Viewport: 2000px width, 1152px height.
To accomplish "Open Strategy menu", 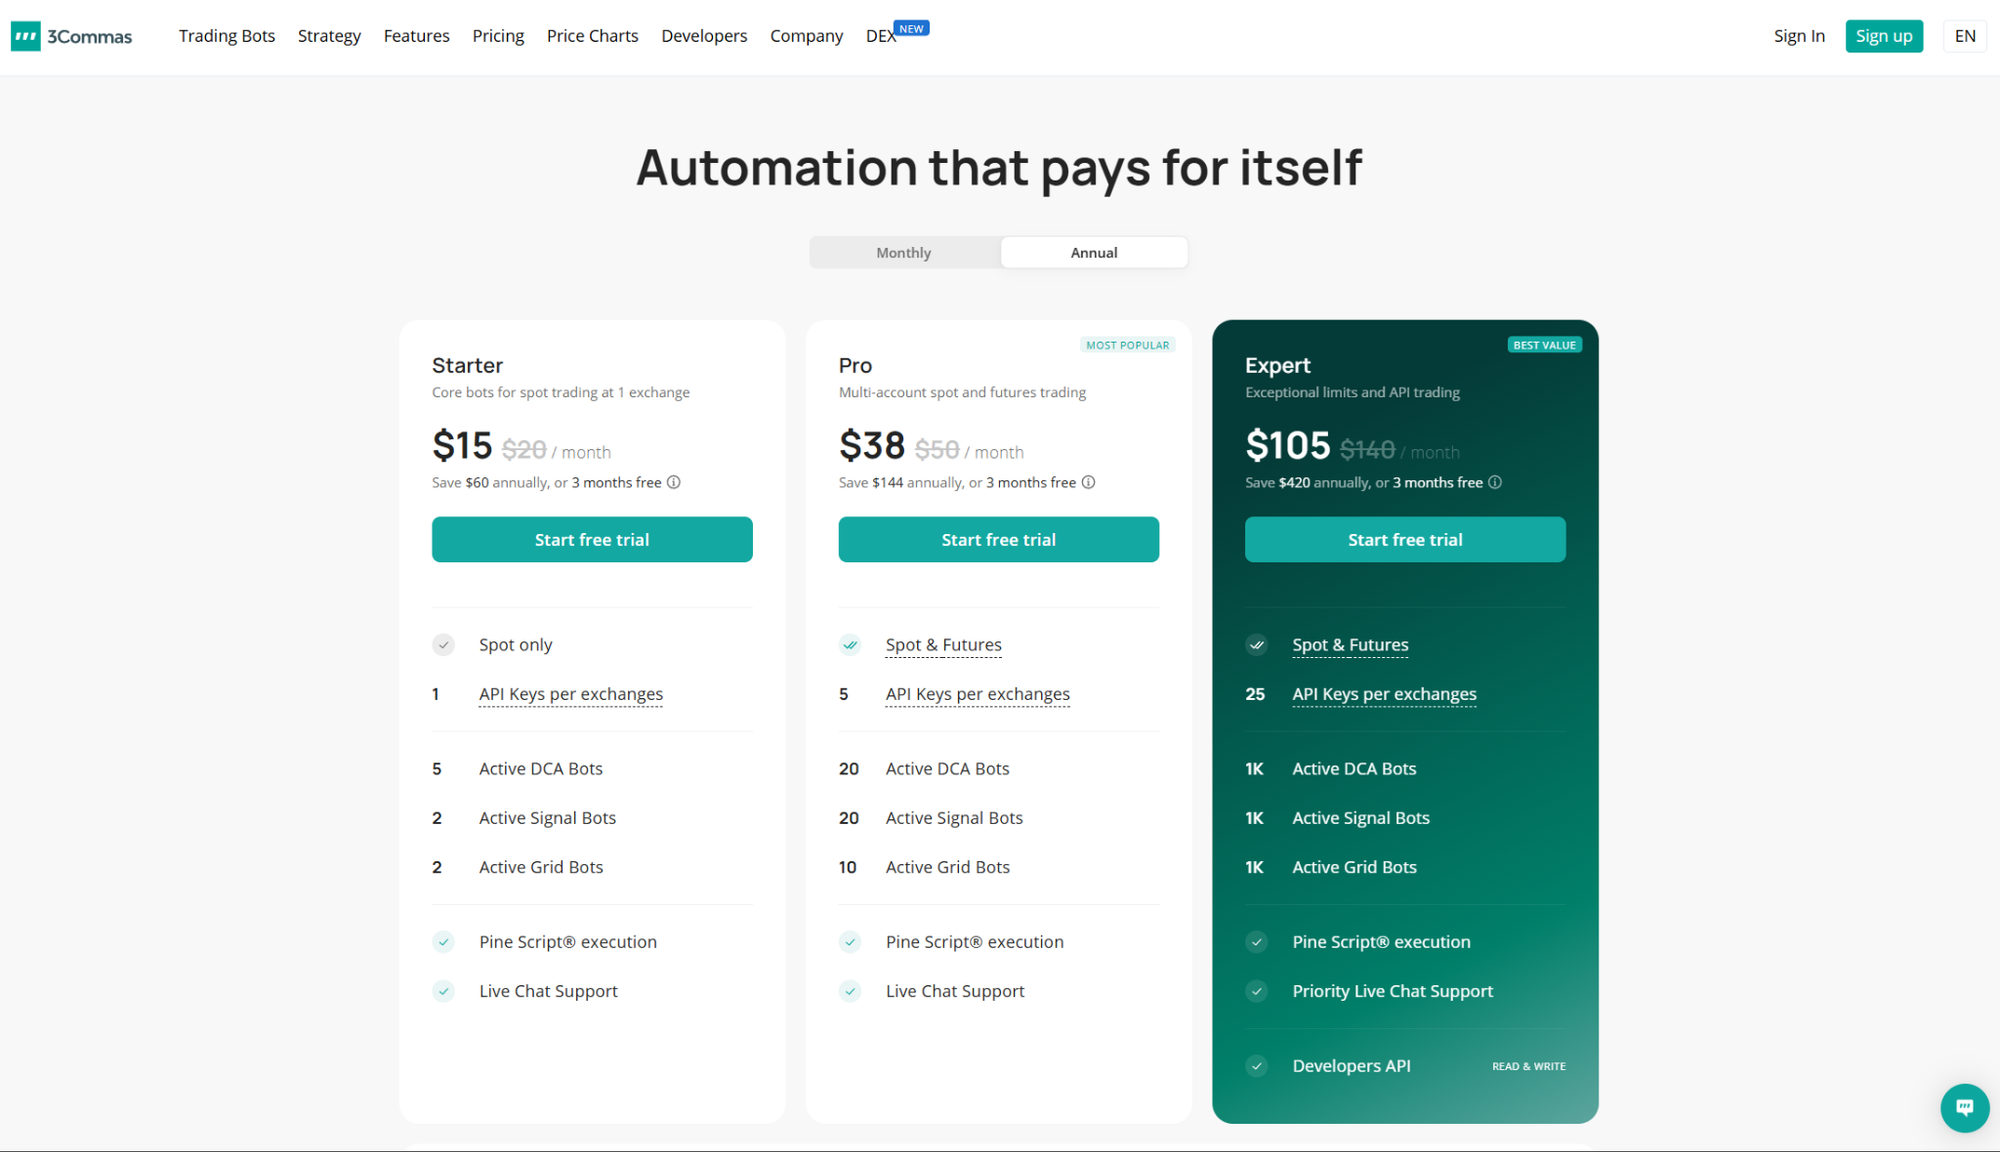I will pyautogui.click(x=329, y=36).
